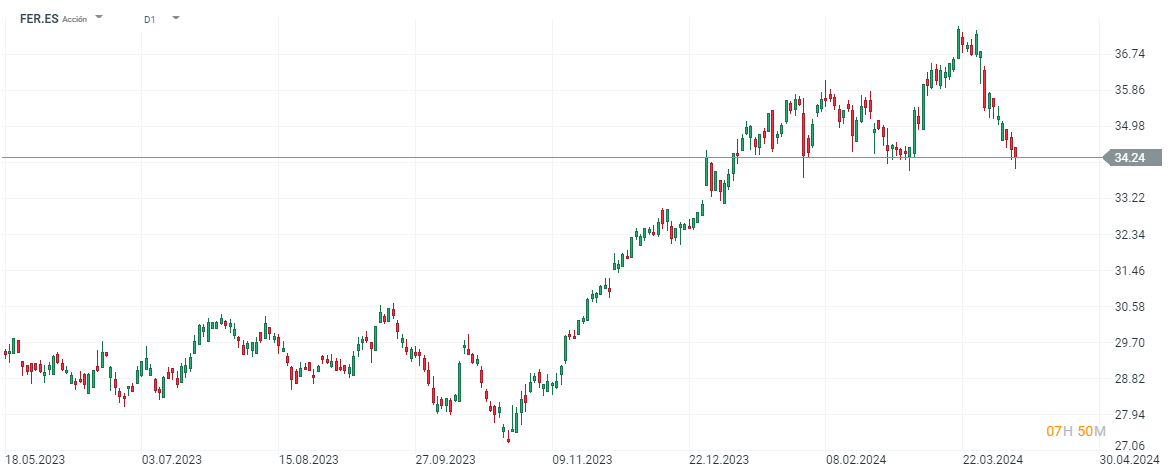Select the 31.46 price axis label
1175x476 pixels.
tap(1129, 270)
